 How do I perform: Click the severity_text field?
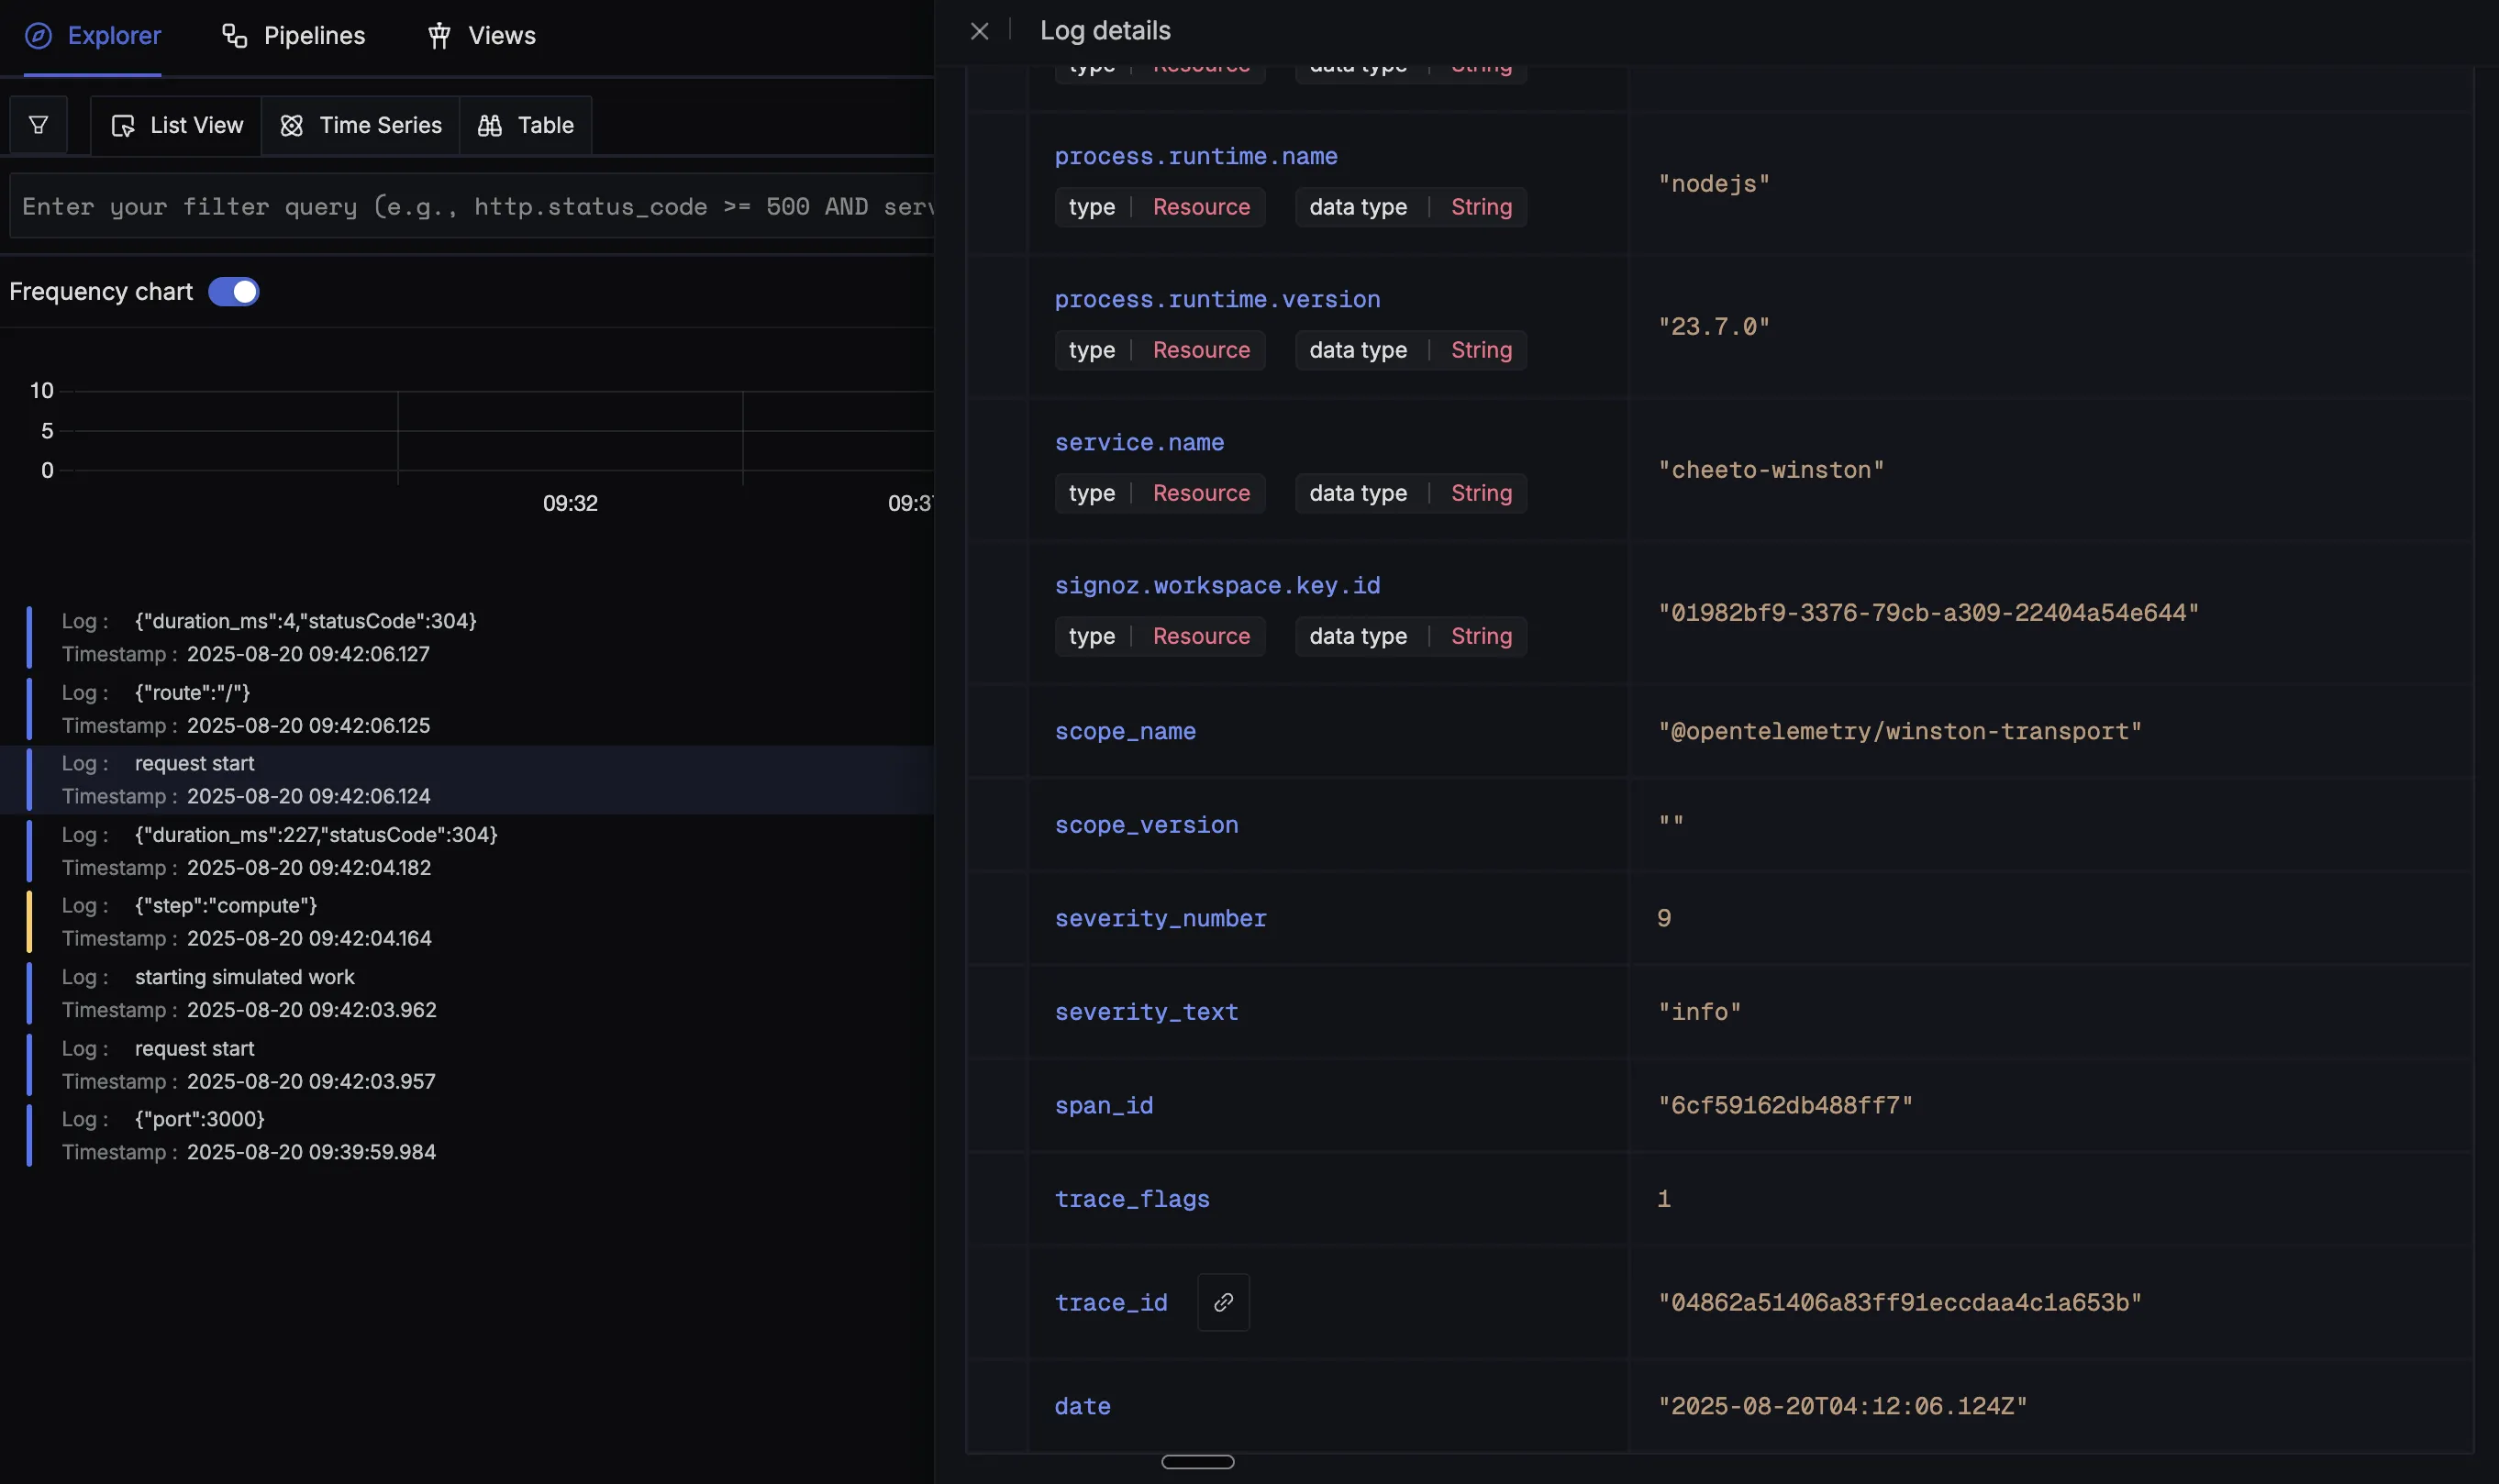tap(1146, 1011)
